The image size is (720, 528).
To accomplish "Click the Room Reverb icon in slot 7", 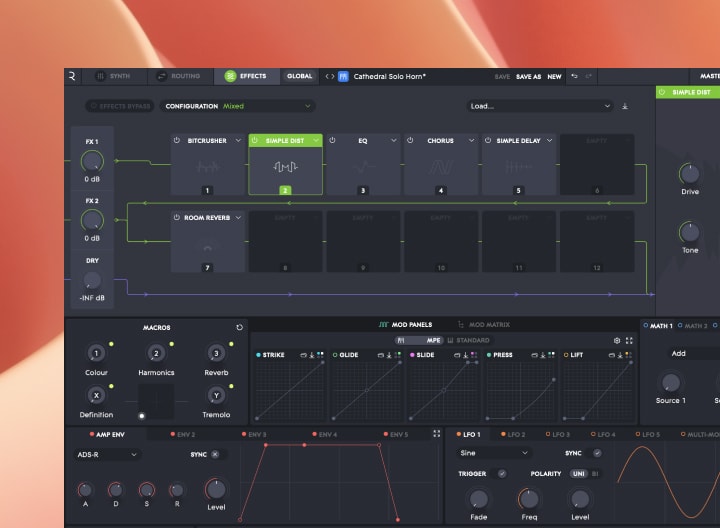I will (208, 248).
